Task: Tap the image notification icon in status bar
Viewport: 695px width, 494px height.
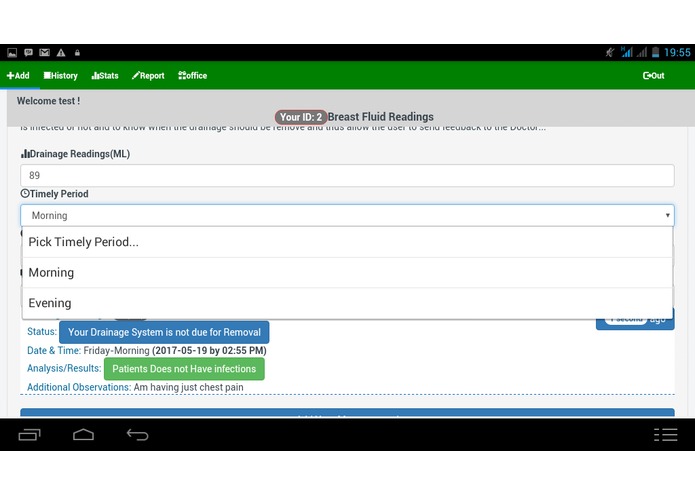Action: tap(12, 53)
